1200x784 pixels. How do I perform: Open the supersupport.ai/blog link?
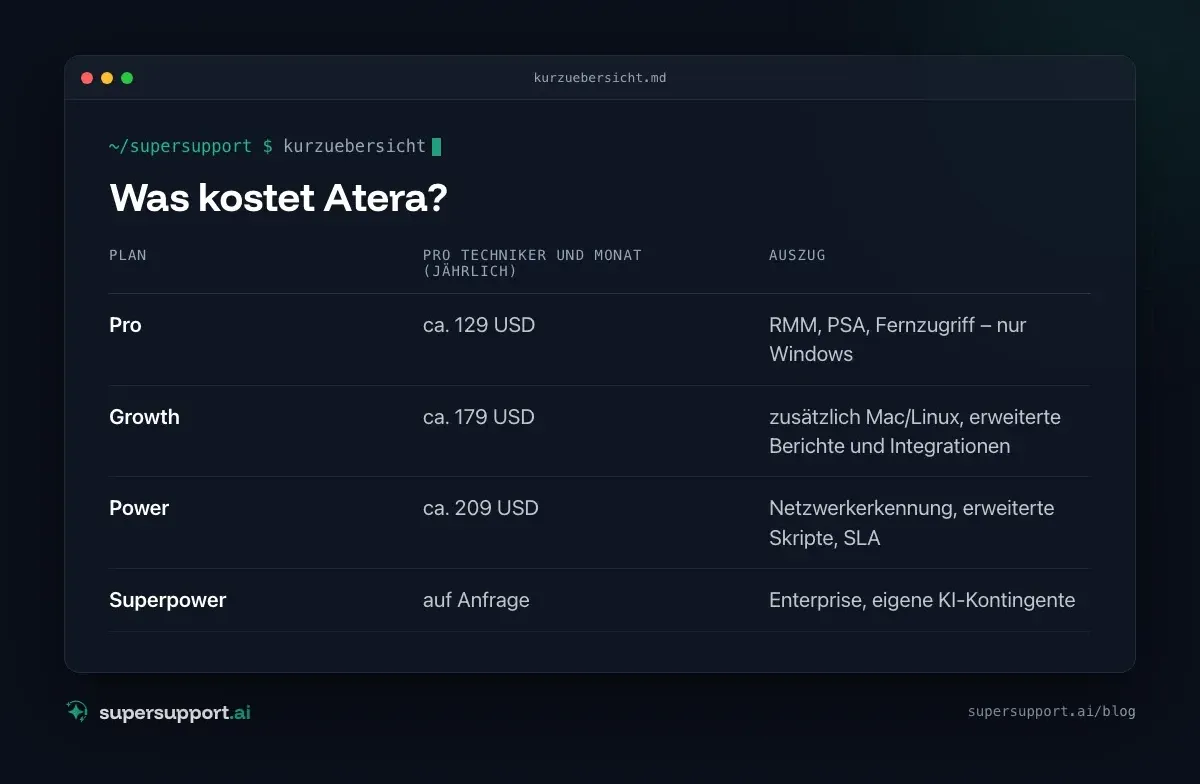tap(1051, 712)
